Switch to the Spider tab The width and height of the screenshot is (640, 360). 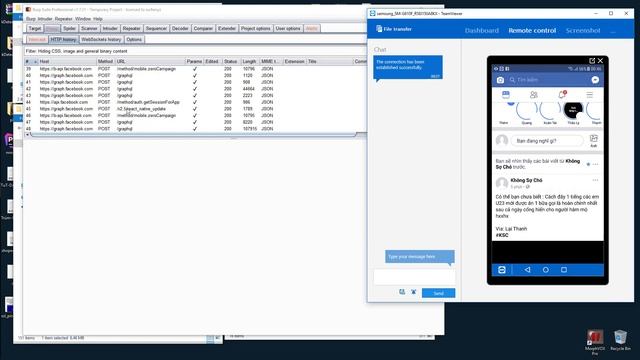tap(69, 29)
